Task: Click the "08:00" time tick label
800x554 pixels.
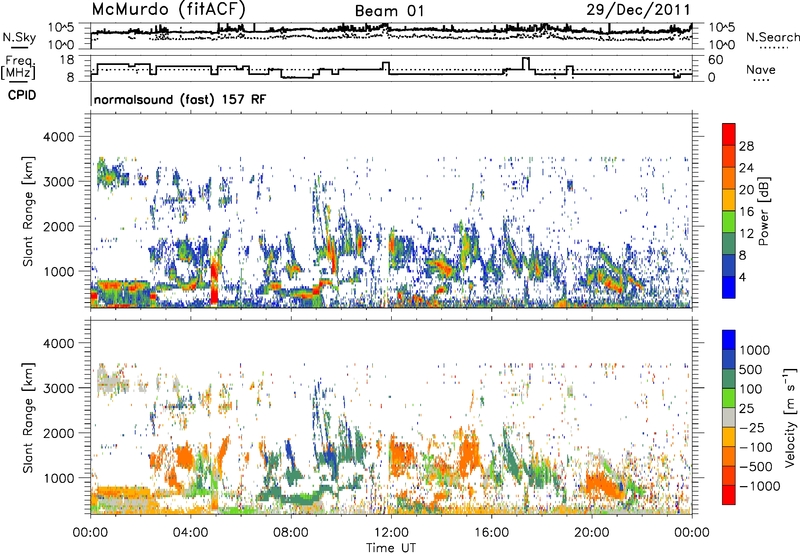Action: [x=291, y=533]
